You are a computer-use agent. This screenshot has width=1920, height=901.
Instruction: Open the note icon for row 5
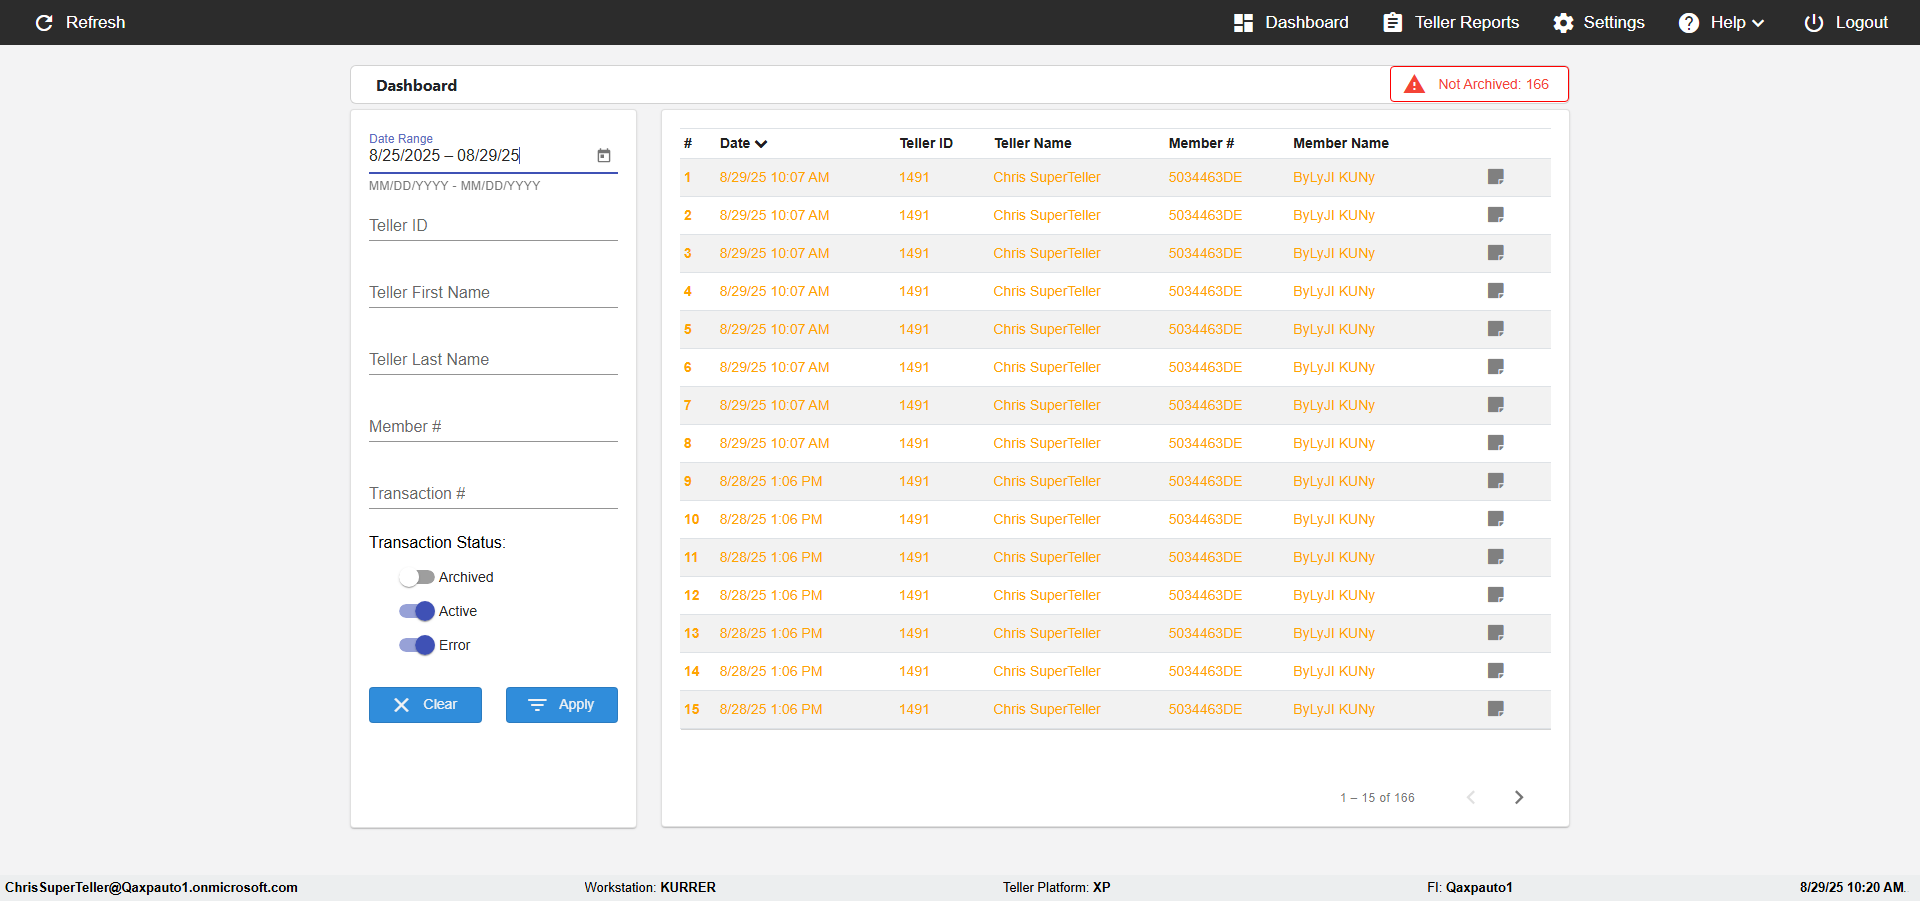tap(1495, 329)
